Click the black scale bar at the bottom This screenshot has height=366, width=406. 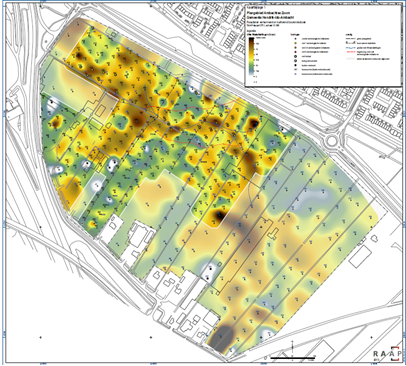tap(293, 358)
